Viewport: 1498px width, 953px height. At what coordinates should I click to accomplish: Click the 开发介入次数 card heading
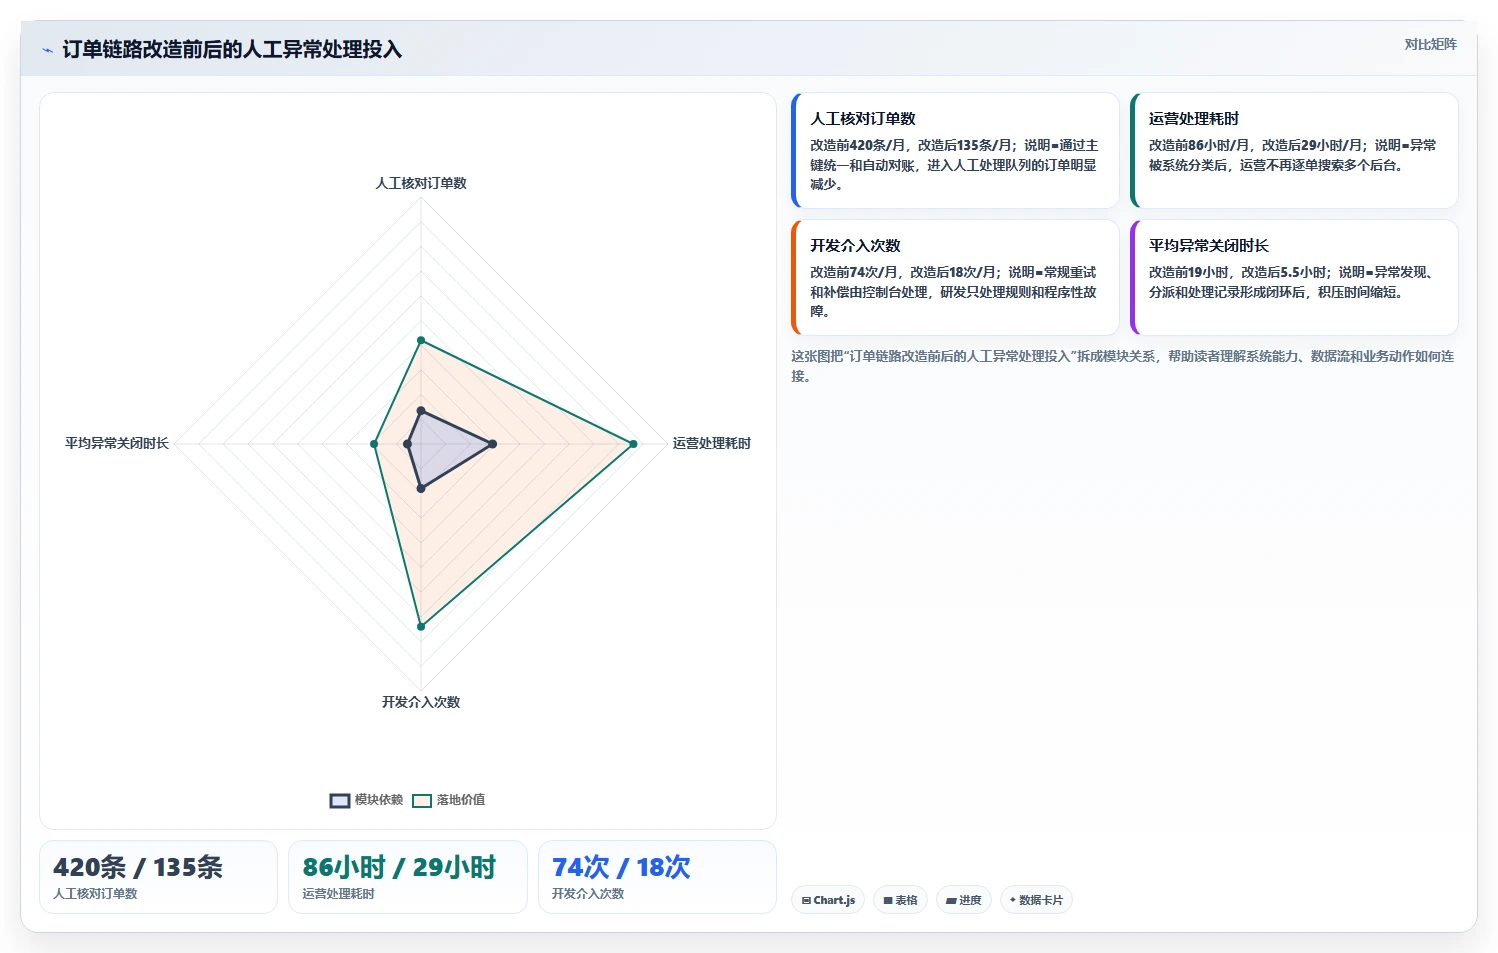(x=855, y=246)
